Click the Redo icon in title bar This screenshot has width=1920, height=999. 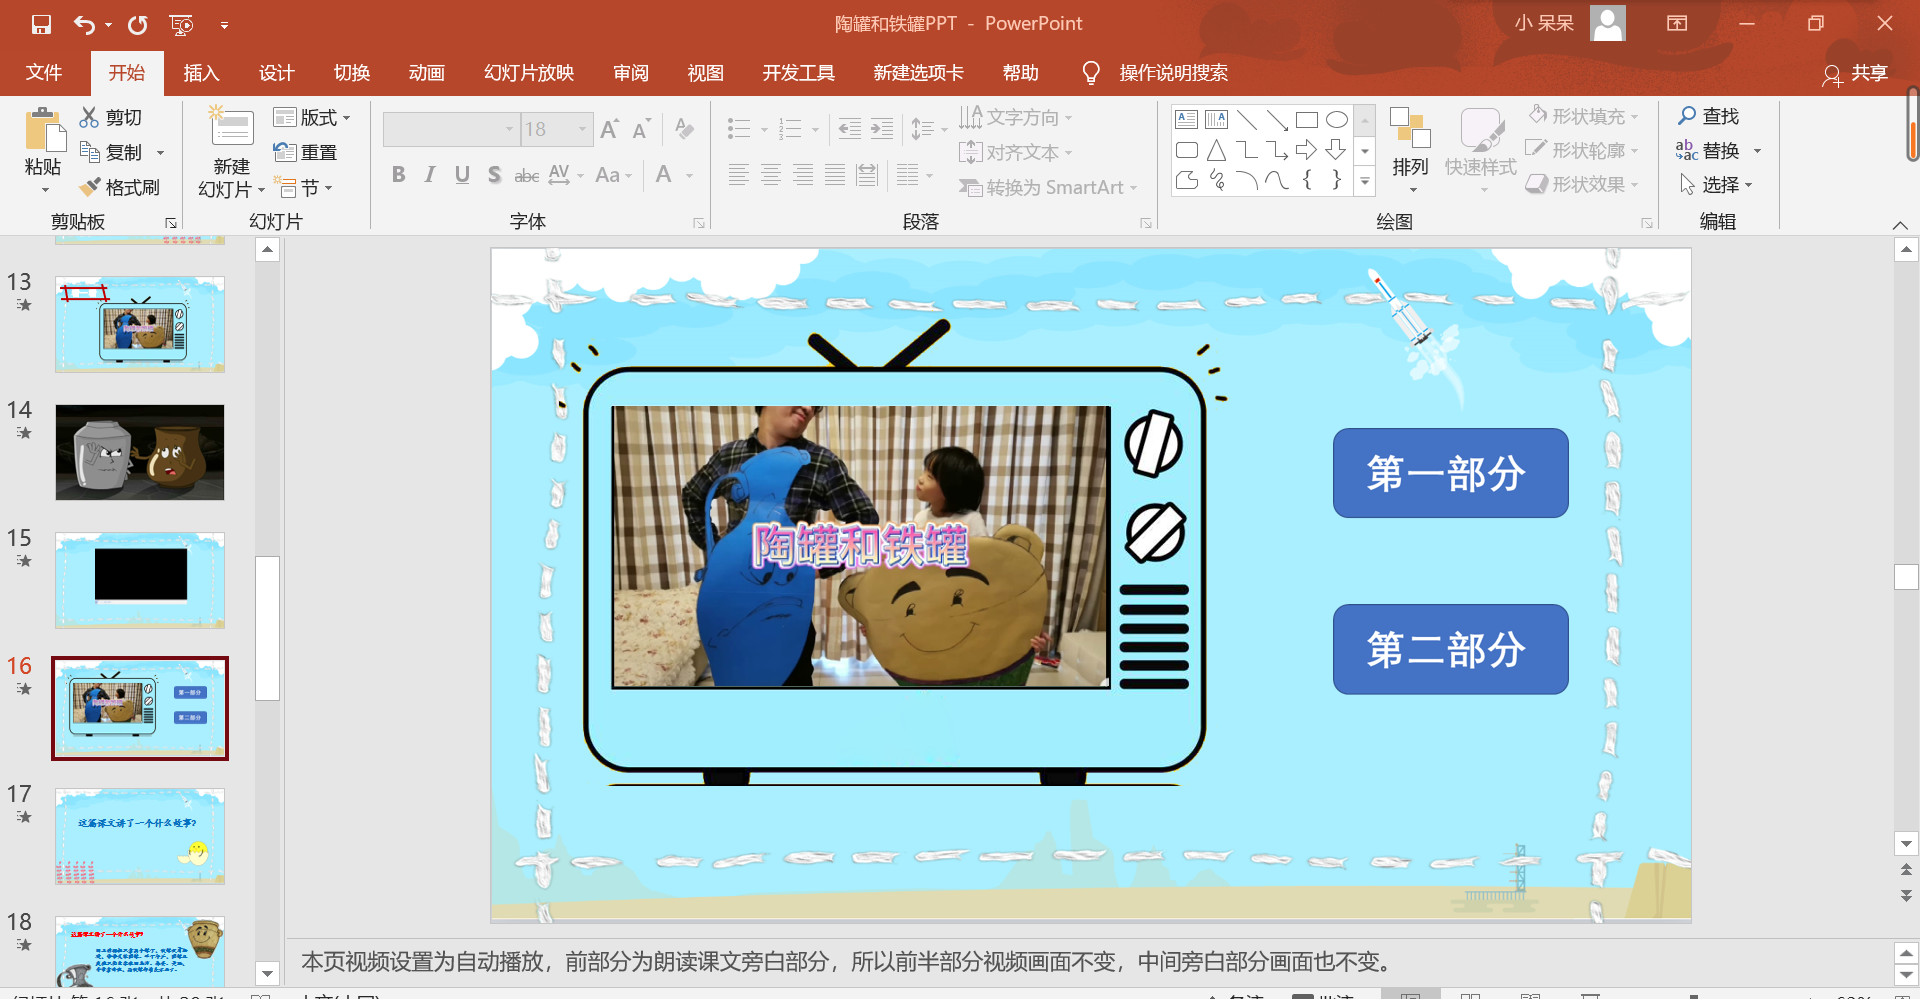tap(138, 24)
